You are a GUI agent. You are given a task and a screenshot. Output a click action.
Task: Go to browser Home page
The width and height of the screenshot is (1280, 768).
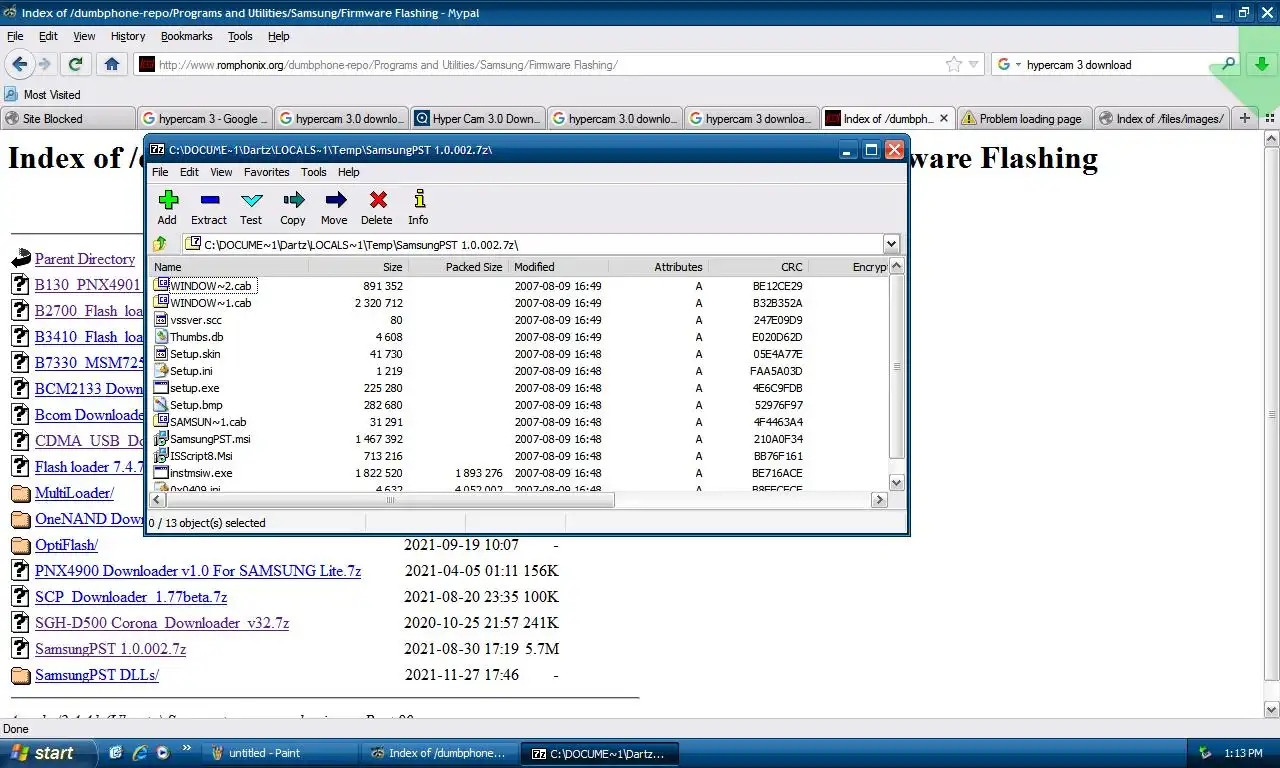pyautogui.click(x=112, y=64)
